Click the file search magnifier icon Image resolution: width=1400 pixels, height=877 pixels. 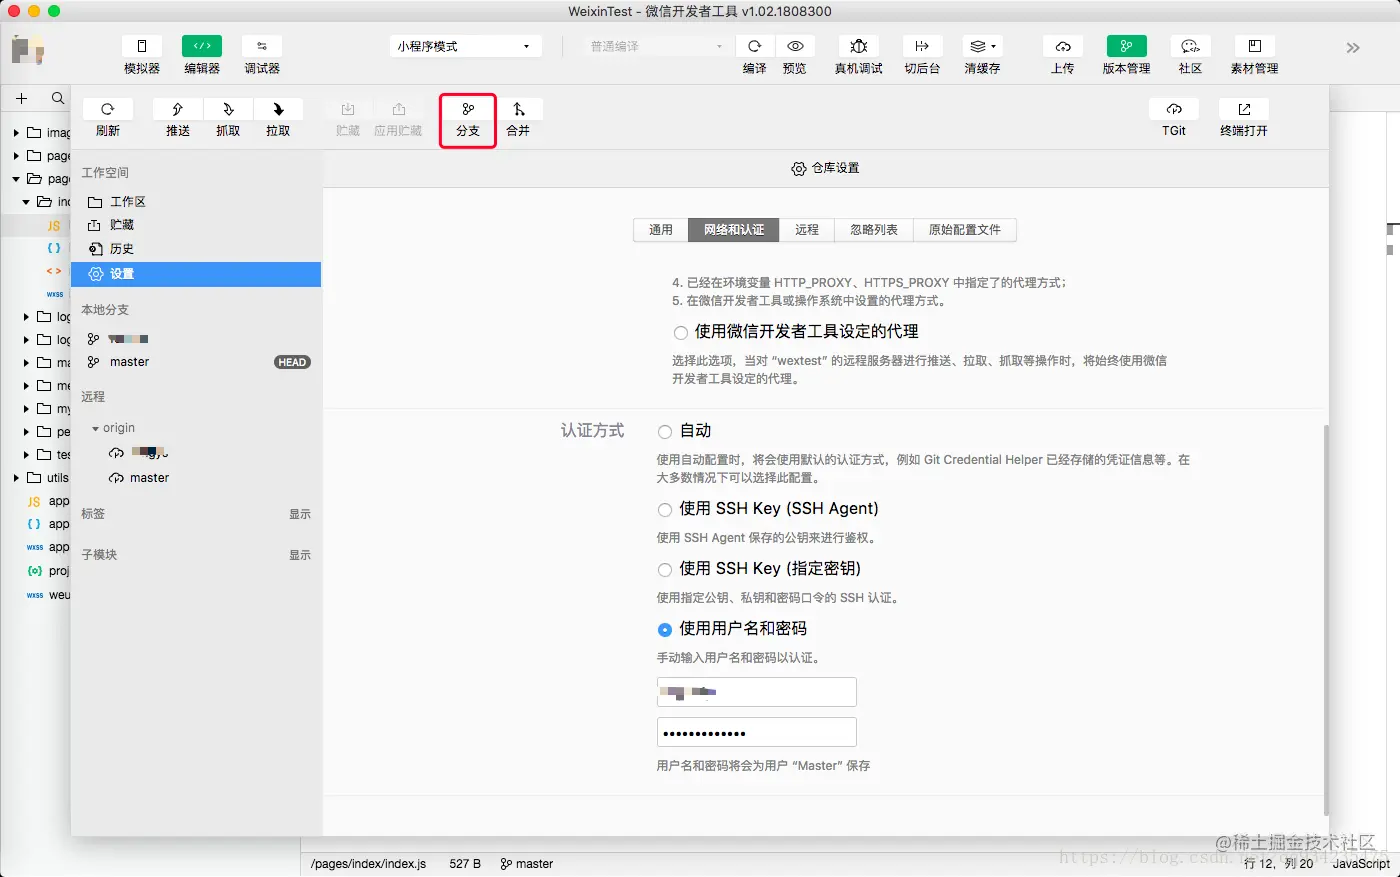(58, 98)
